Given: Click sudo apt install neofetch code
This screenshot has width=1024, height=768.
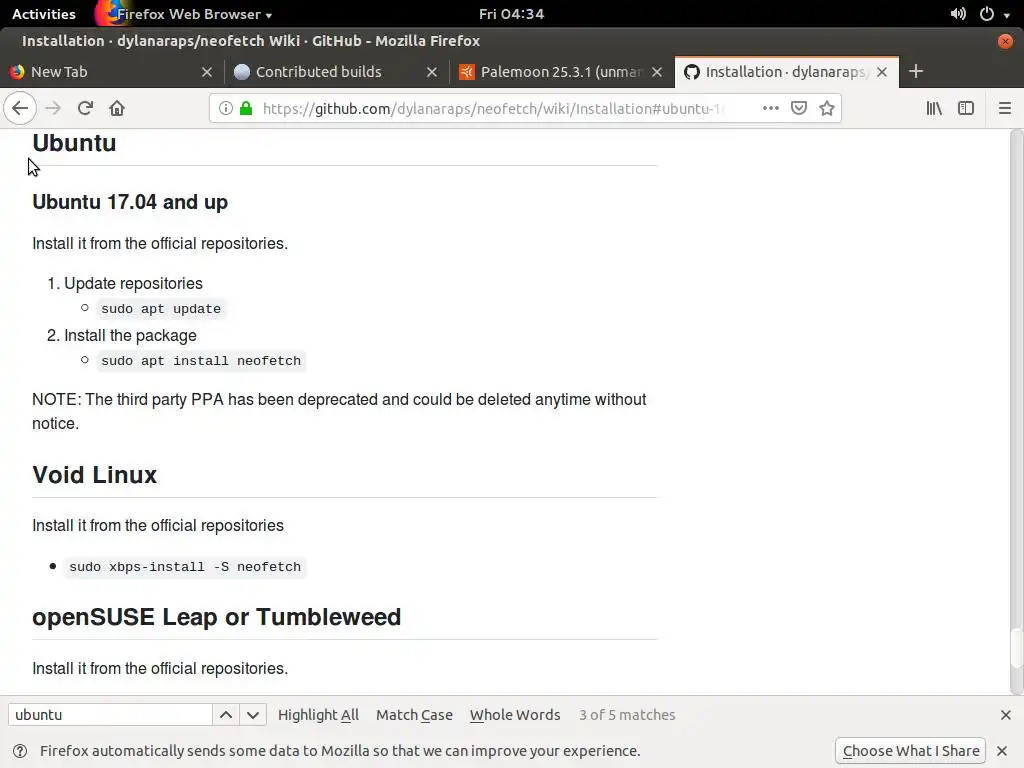Looking at the screenshot, I should [x=200, y=361].
